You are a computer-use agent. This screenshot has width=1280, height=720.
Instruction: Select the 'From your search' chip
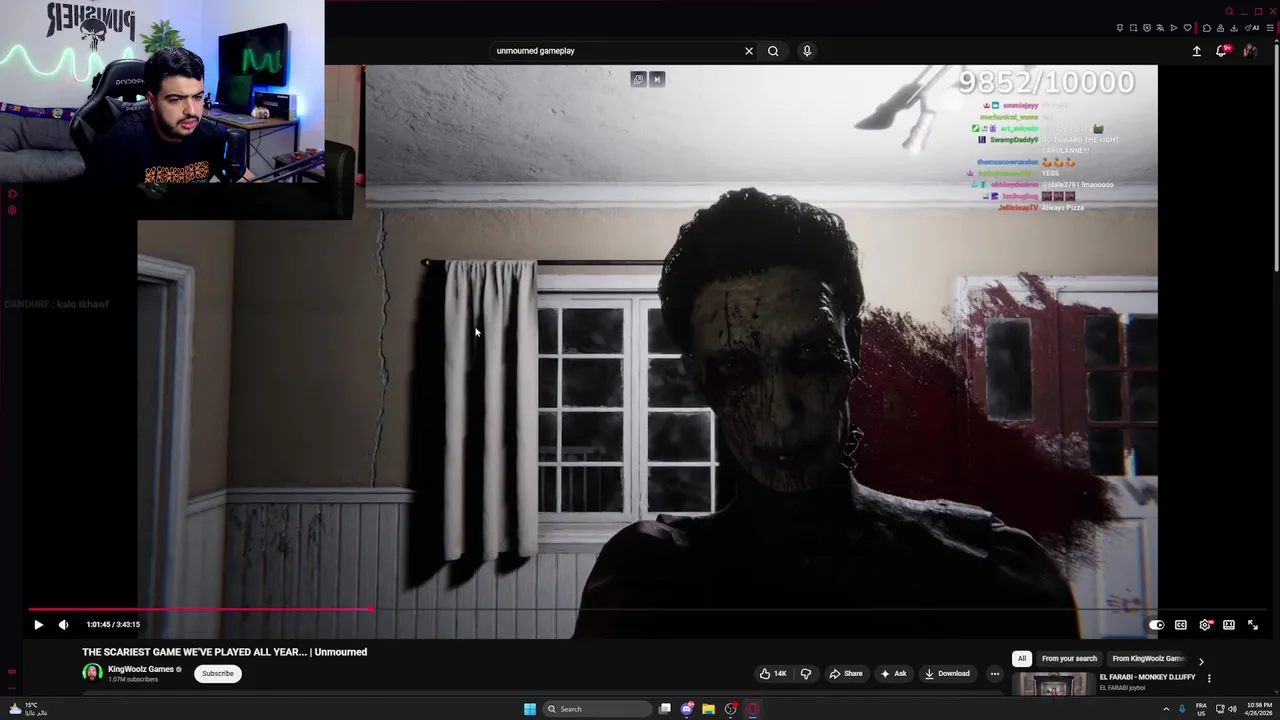pos(1069,659)
